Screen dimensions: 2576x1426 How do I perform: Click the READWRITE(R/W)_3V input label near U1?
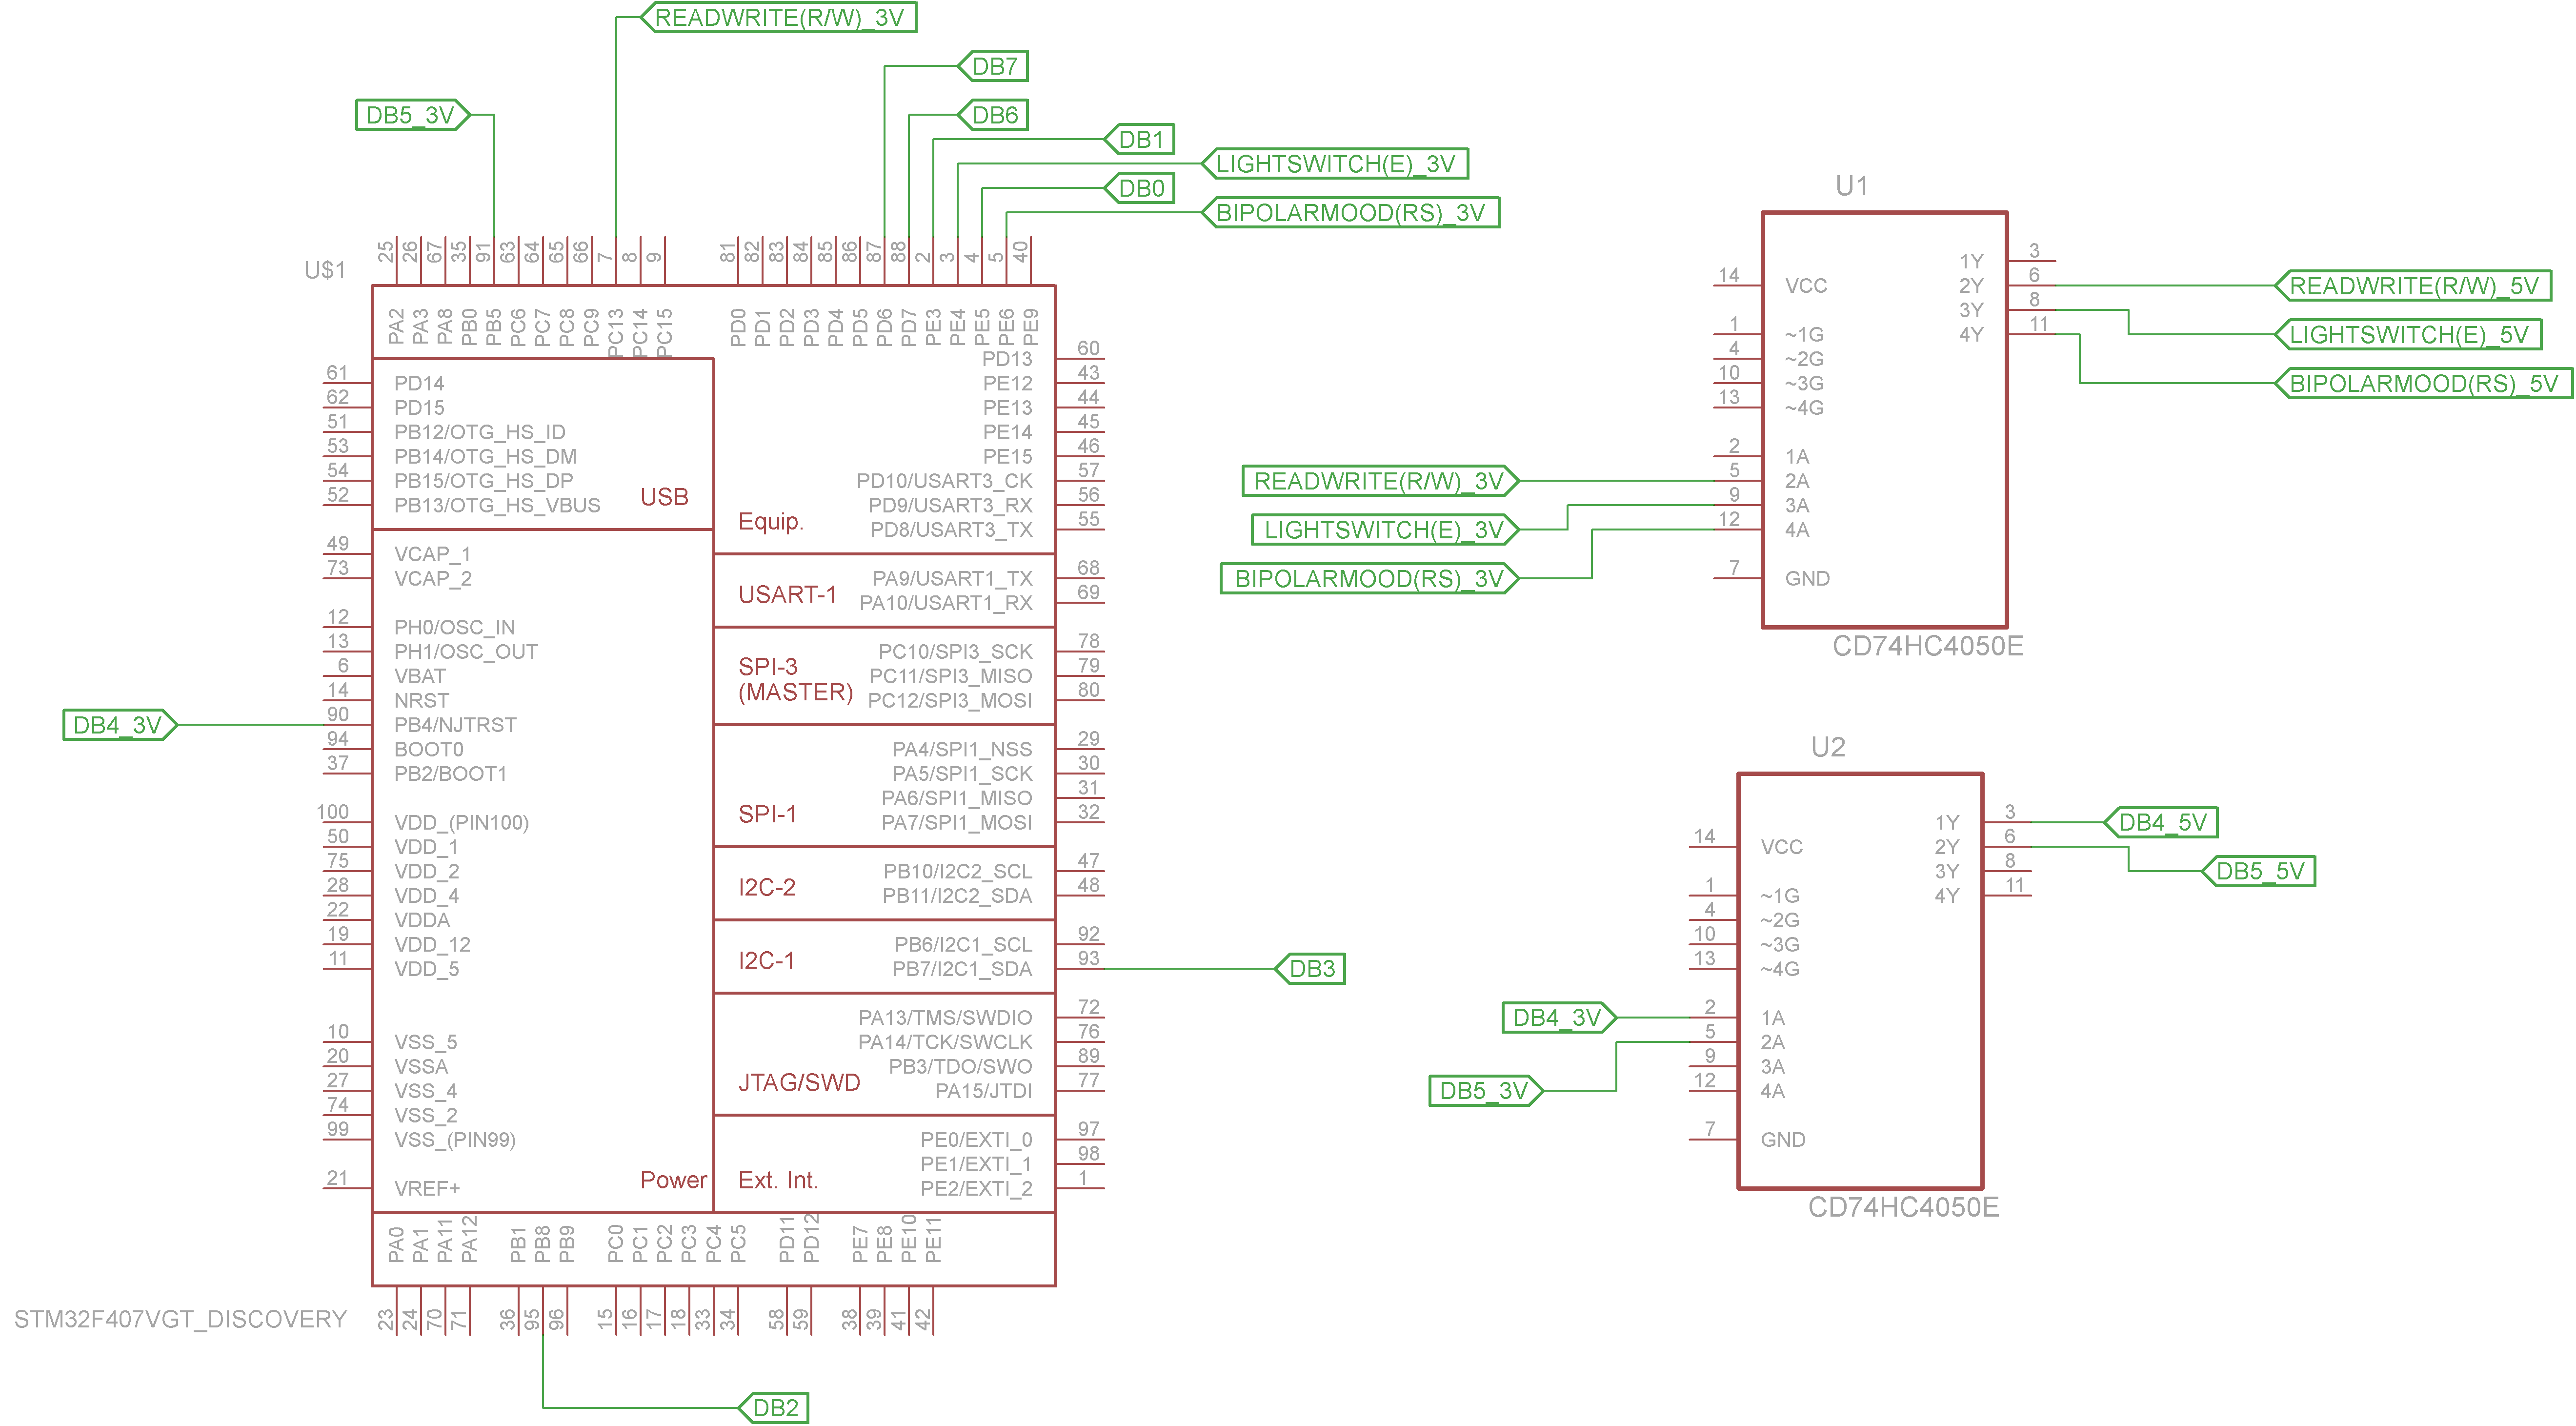[x=1381, y=481]
